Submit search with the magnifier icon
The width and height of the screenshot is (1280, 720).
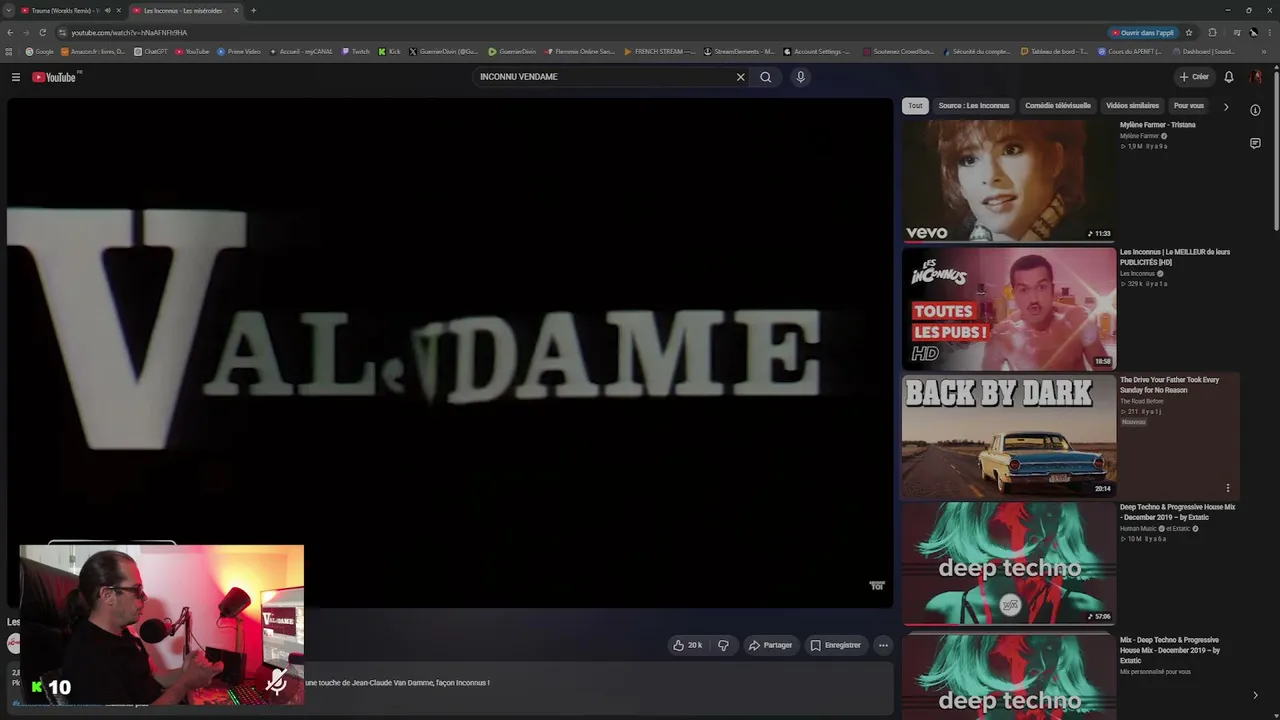(x=766, y=77)
